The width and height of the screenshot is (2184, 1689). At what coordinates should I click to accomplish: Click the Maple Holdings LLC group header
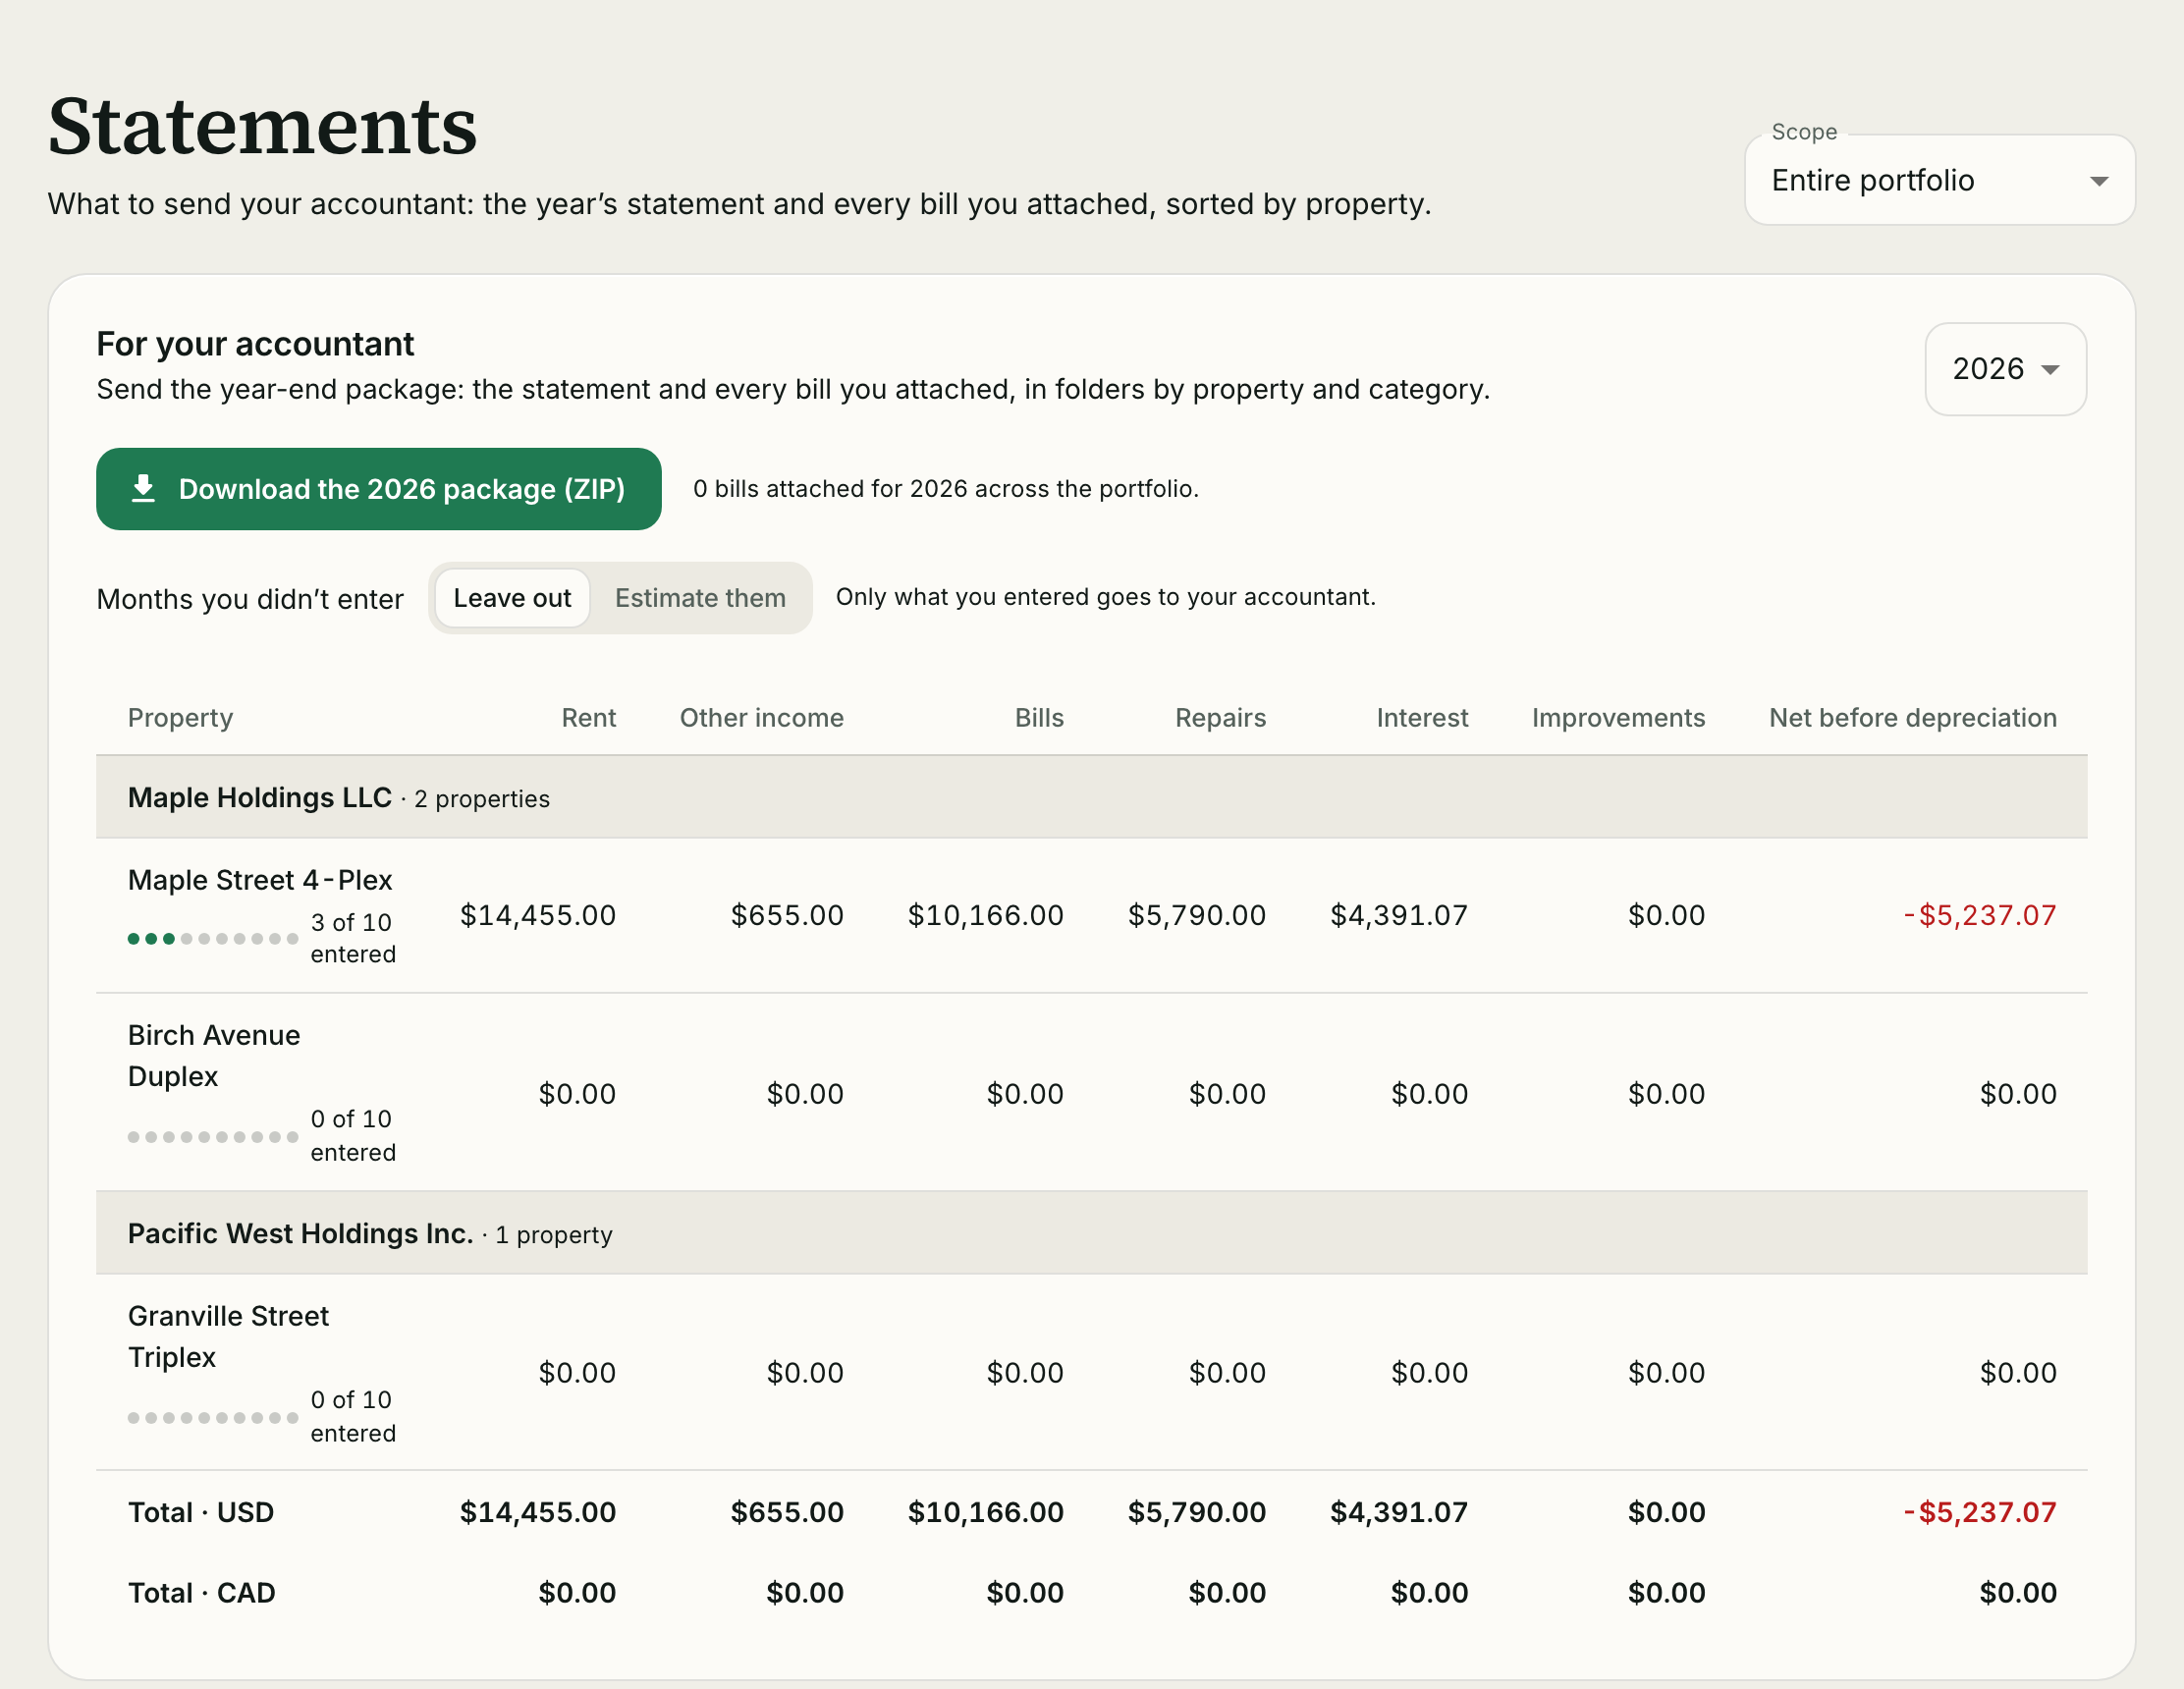[x=1091, y=797]
